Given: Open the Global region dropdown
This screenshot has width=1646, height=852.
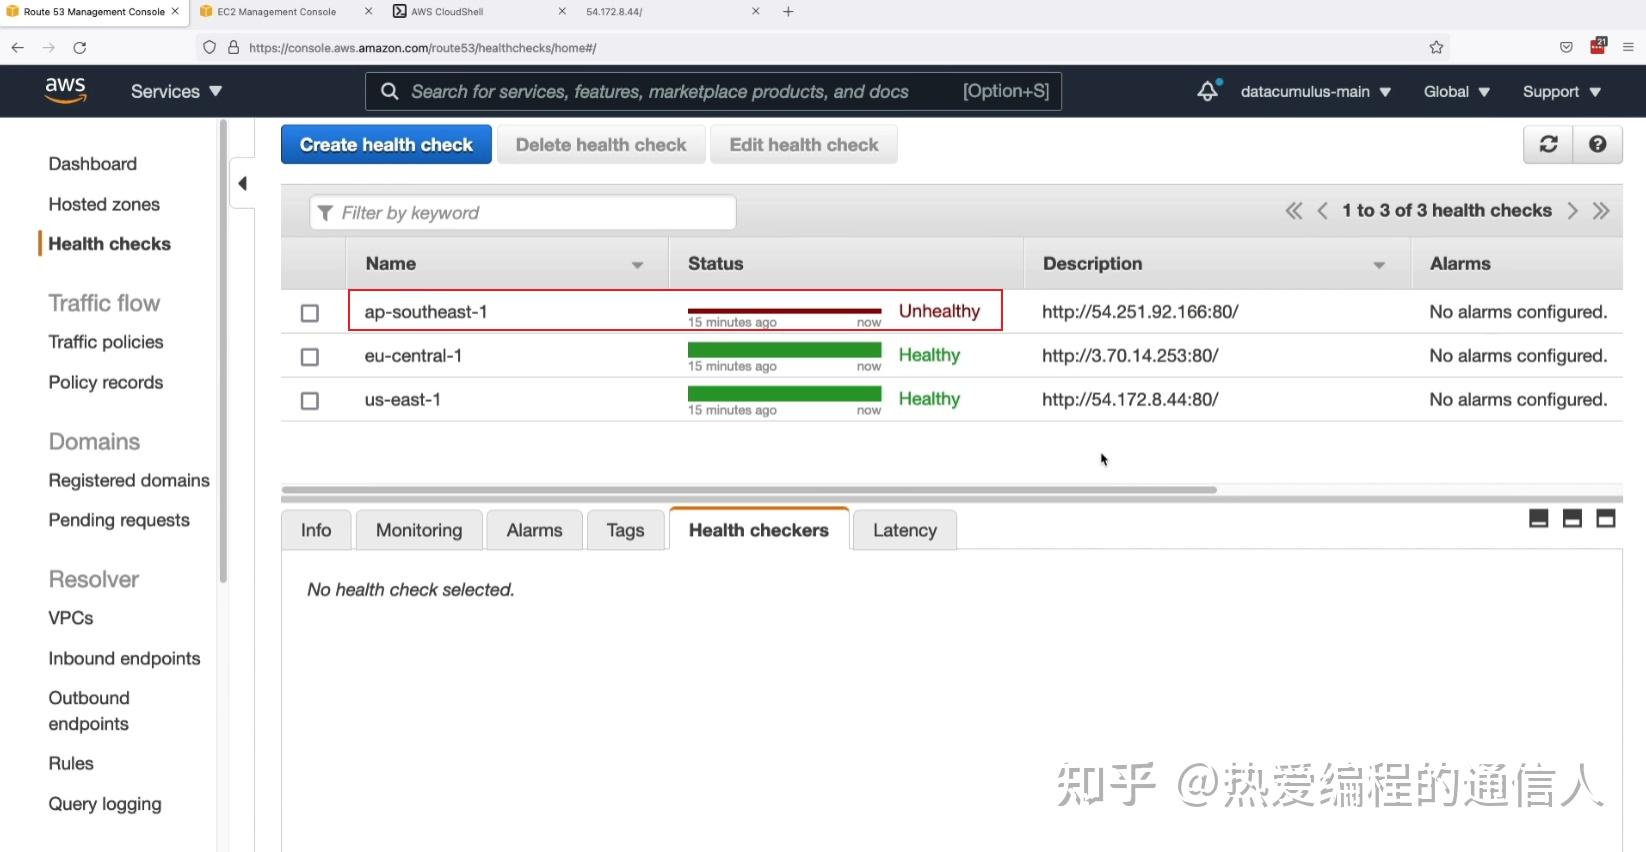Looking at the screenshot, I should click(1457, 91).
